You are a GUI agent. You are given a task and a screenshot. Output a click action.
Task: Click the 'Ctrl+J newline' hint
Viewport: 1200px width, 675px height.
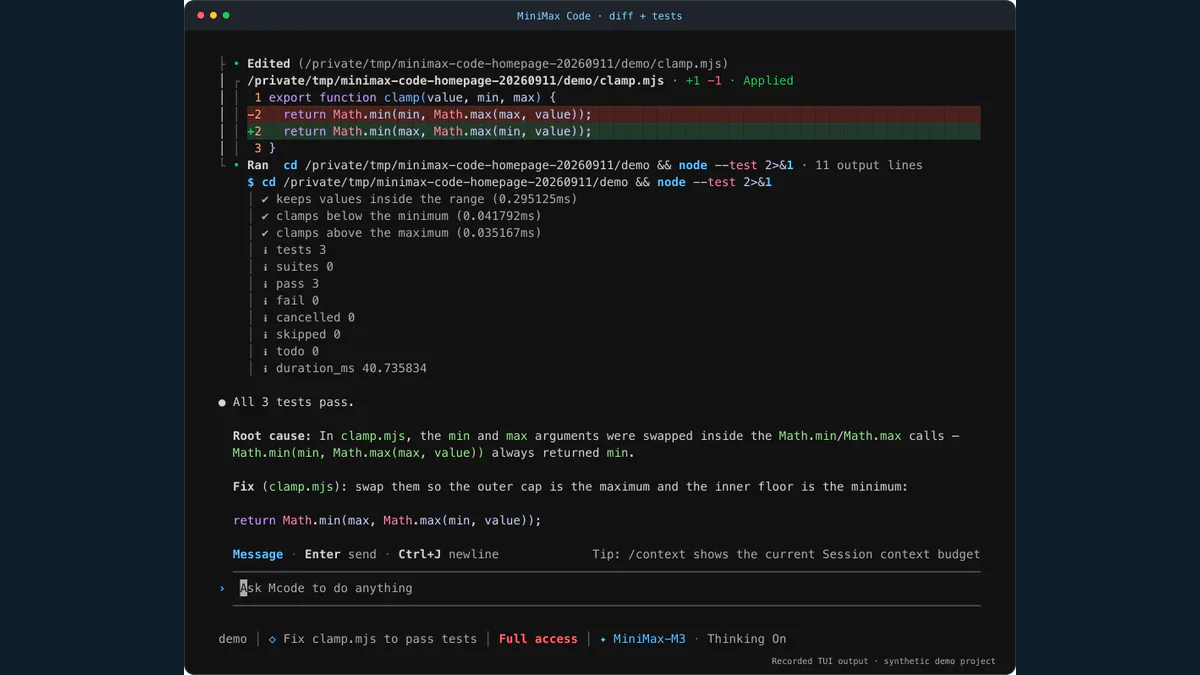coord(448,554)
